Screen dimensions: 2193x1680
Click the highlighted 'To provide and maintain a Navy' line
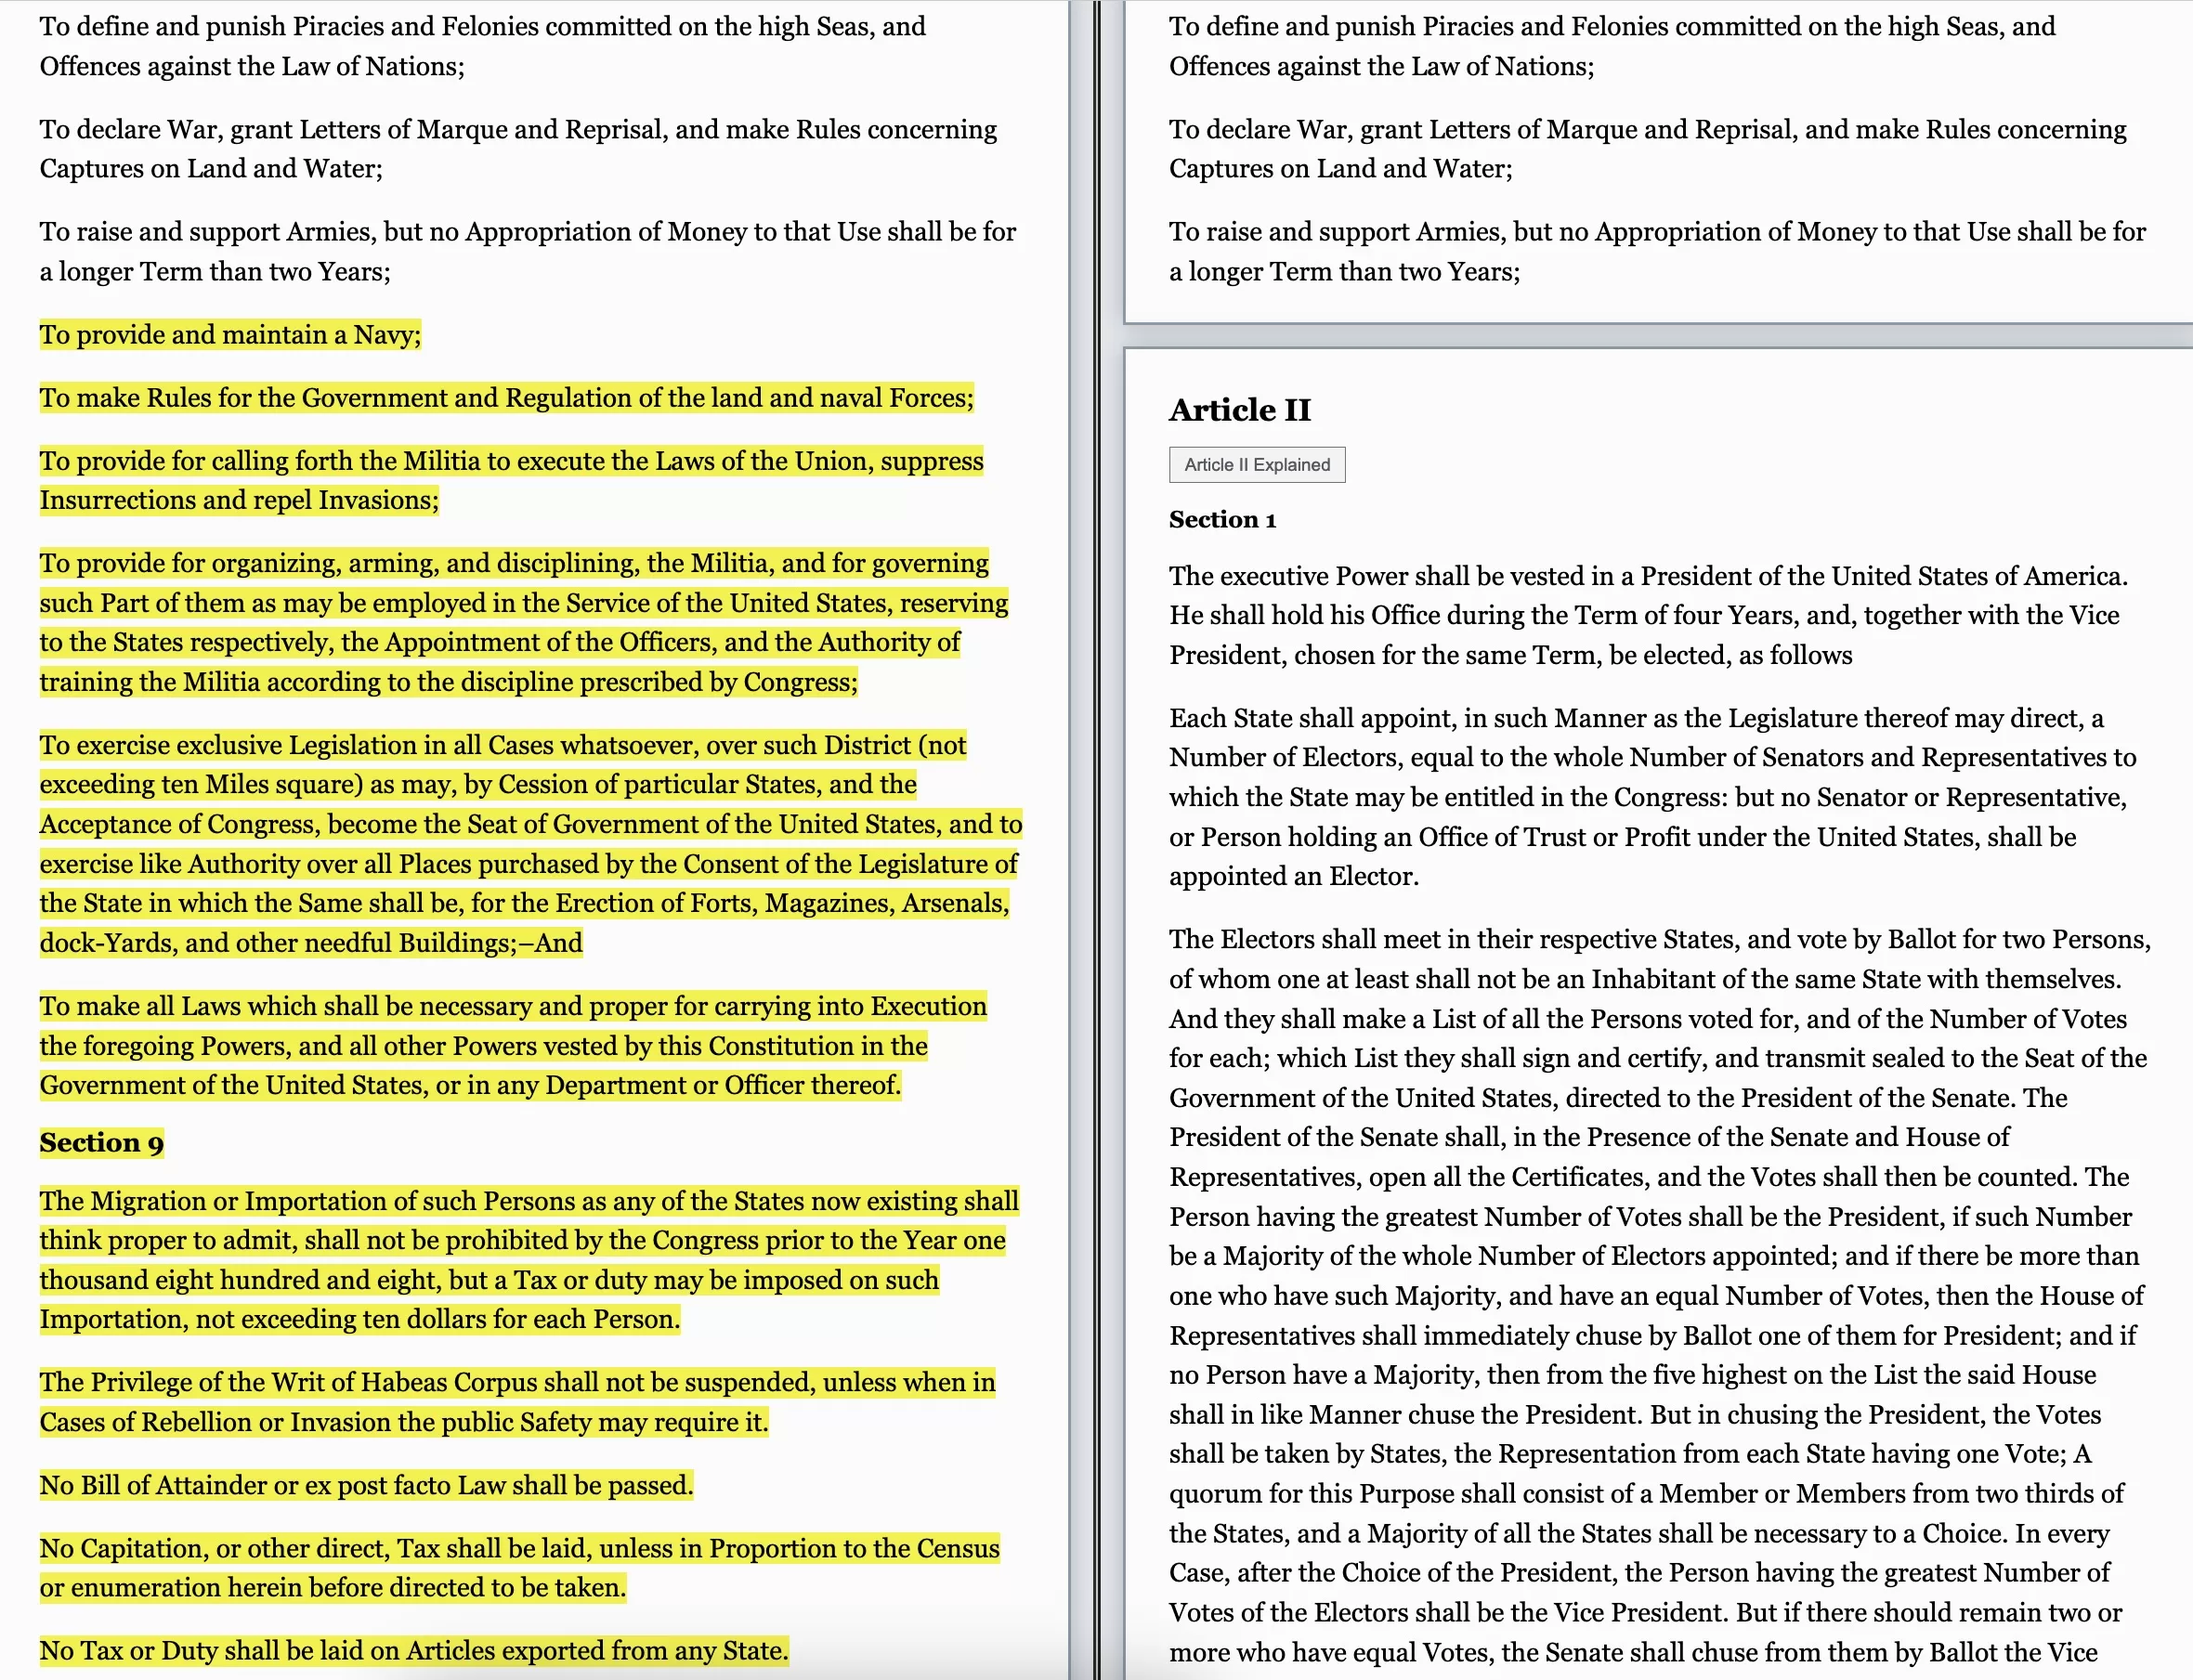click(x=230, y=334)
